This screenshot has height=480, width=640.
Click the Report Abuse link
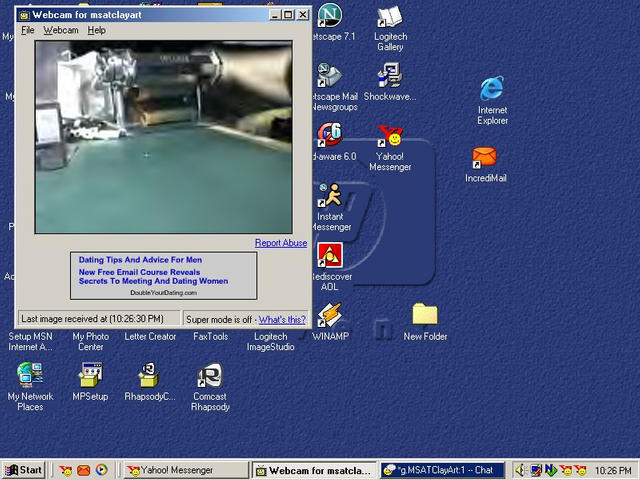[x=281, y=243]
